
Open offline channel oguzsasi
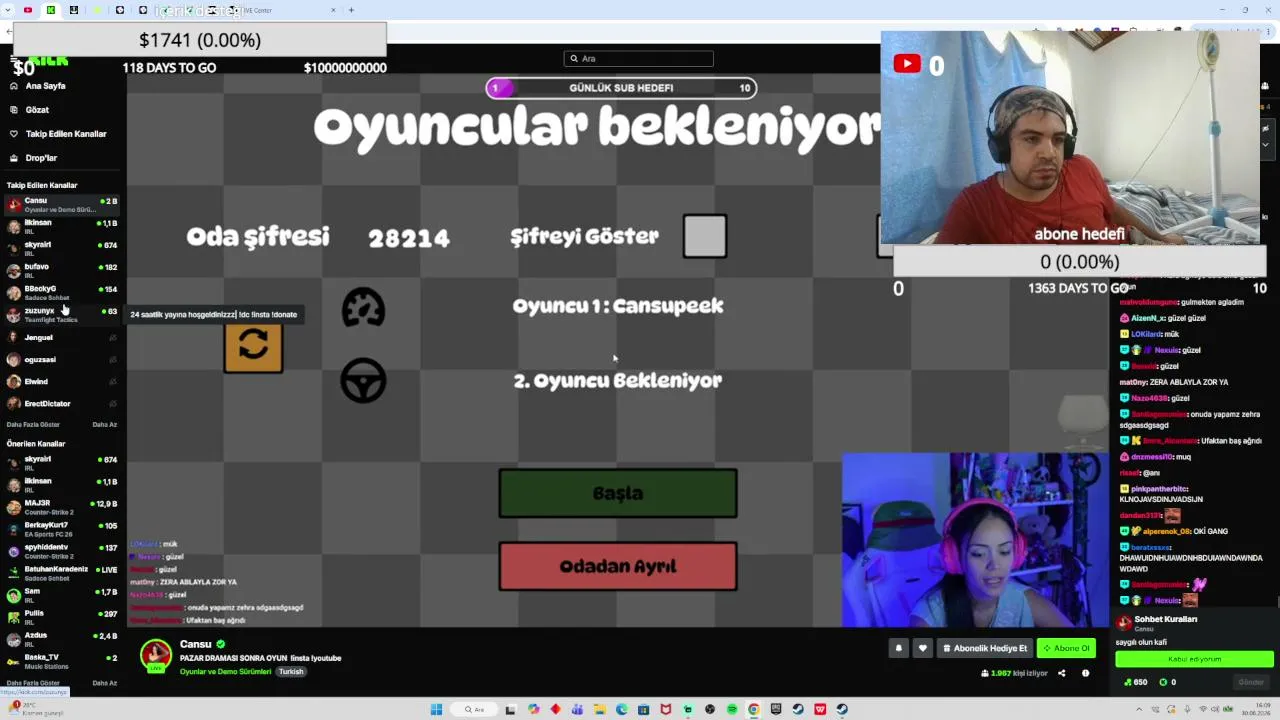click(x=62, y=359)
